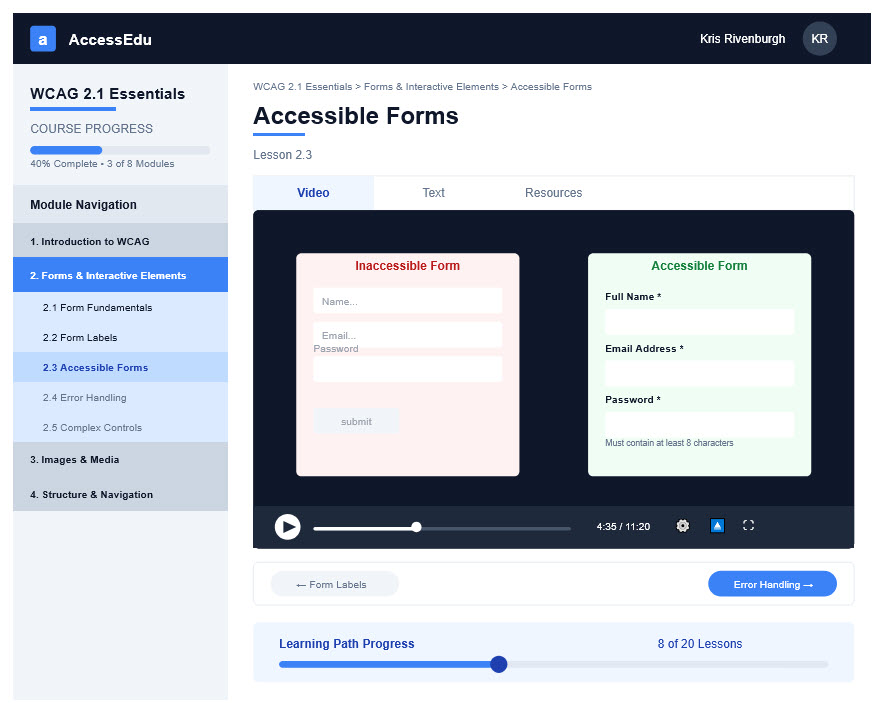883x703 pixels.
Task: Open the KR profile avatar
Action: (x=819, y=38)
